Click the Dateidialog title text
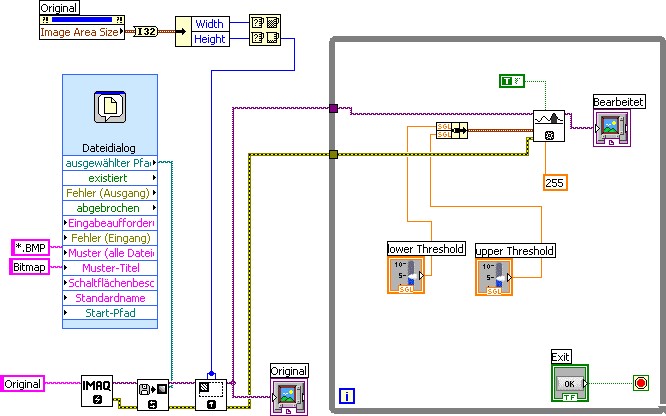The height and width of the screenshot is (416, 666). pyautogui.click(x=109, y=148)
